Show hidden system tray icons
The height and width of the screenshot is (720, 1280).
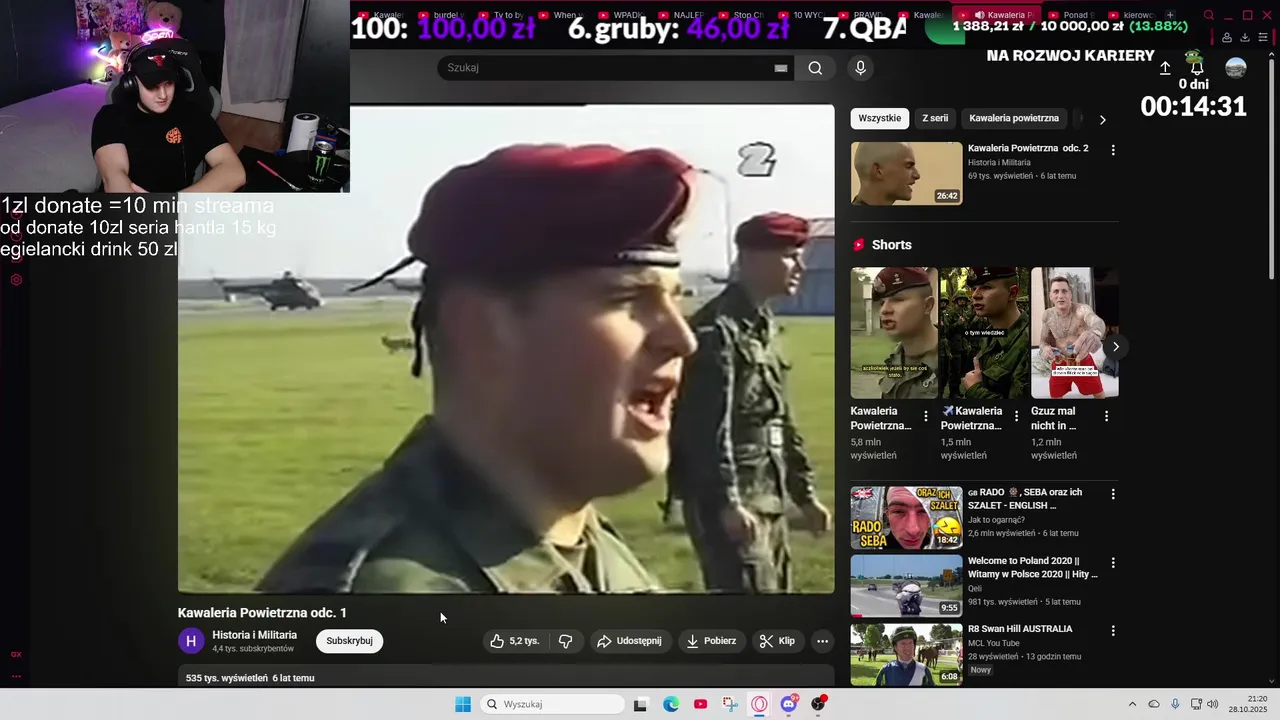[1132, 704]
